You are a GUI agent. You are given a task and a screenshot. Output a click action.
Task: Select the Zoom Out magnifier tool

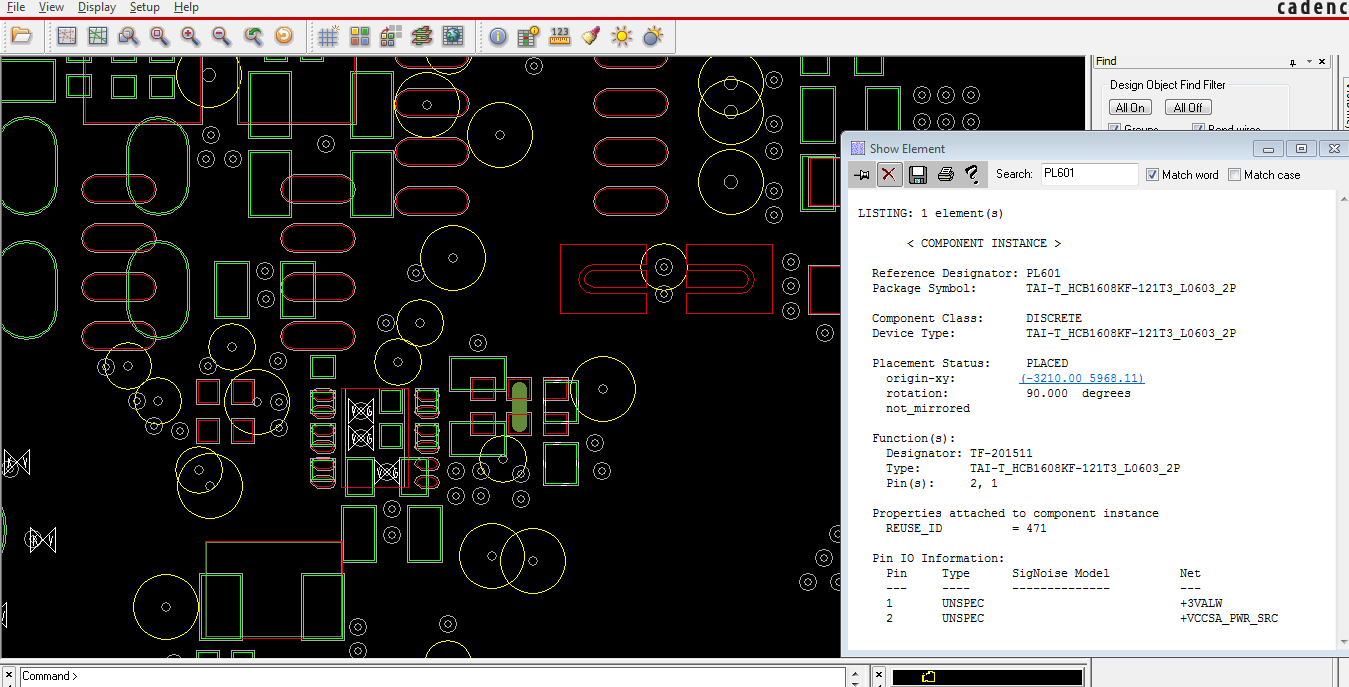point(222,36)
